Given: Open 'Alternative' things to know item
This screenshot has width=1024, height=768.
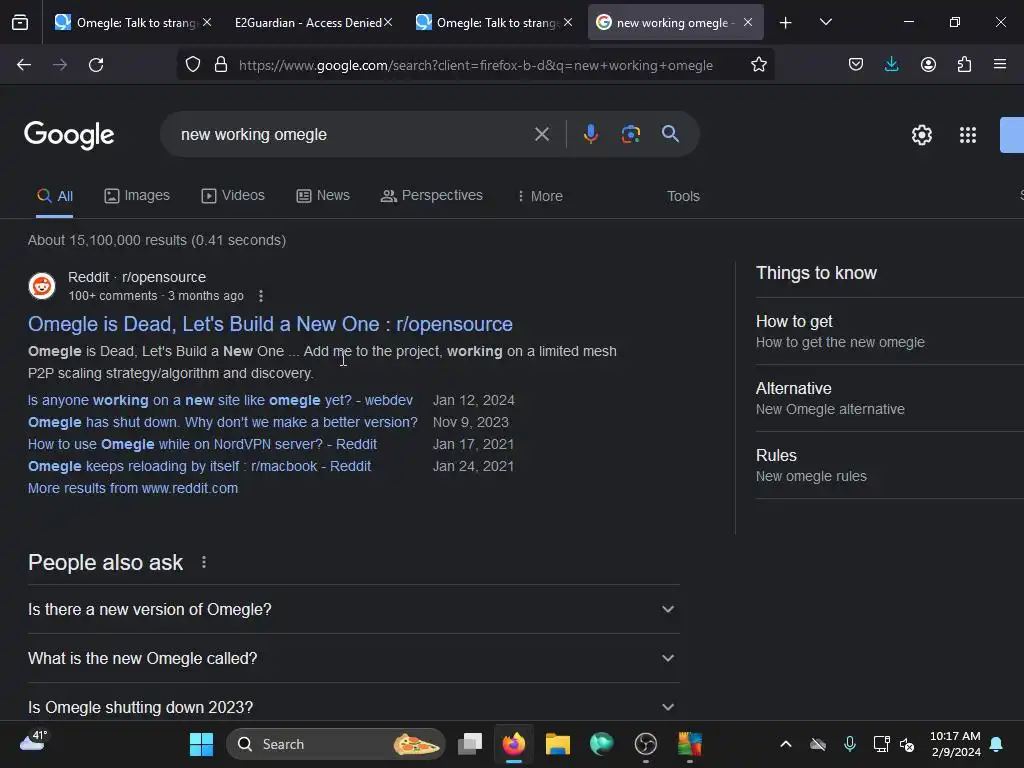Looking at the screenshot, I should click(x=889, y=398).
